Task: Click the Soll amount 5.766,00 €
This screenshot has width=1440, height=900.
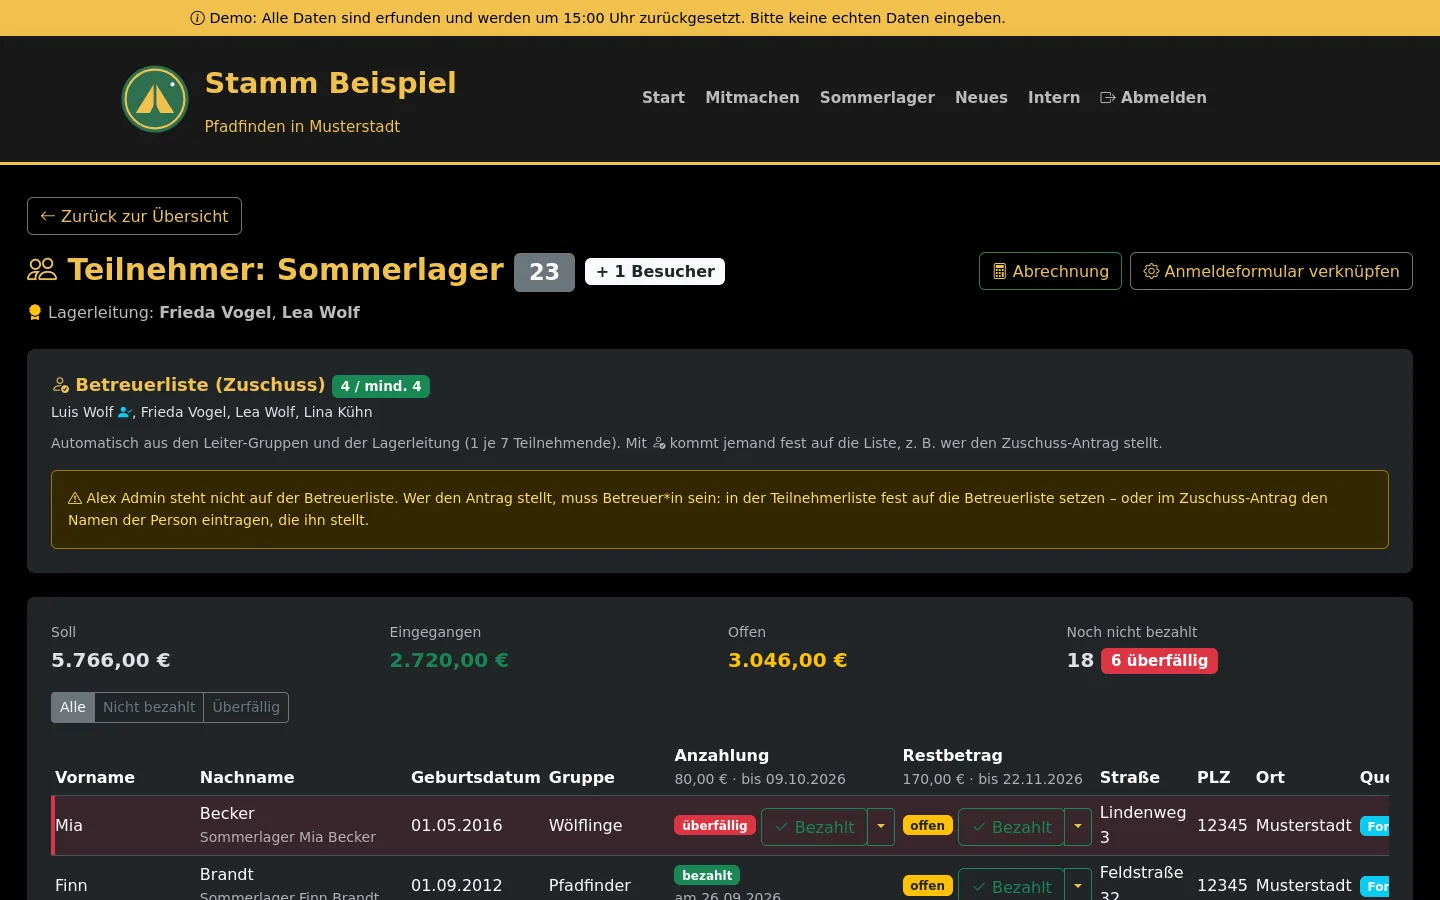Action: (x=111, y=660)
